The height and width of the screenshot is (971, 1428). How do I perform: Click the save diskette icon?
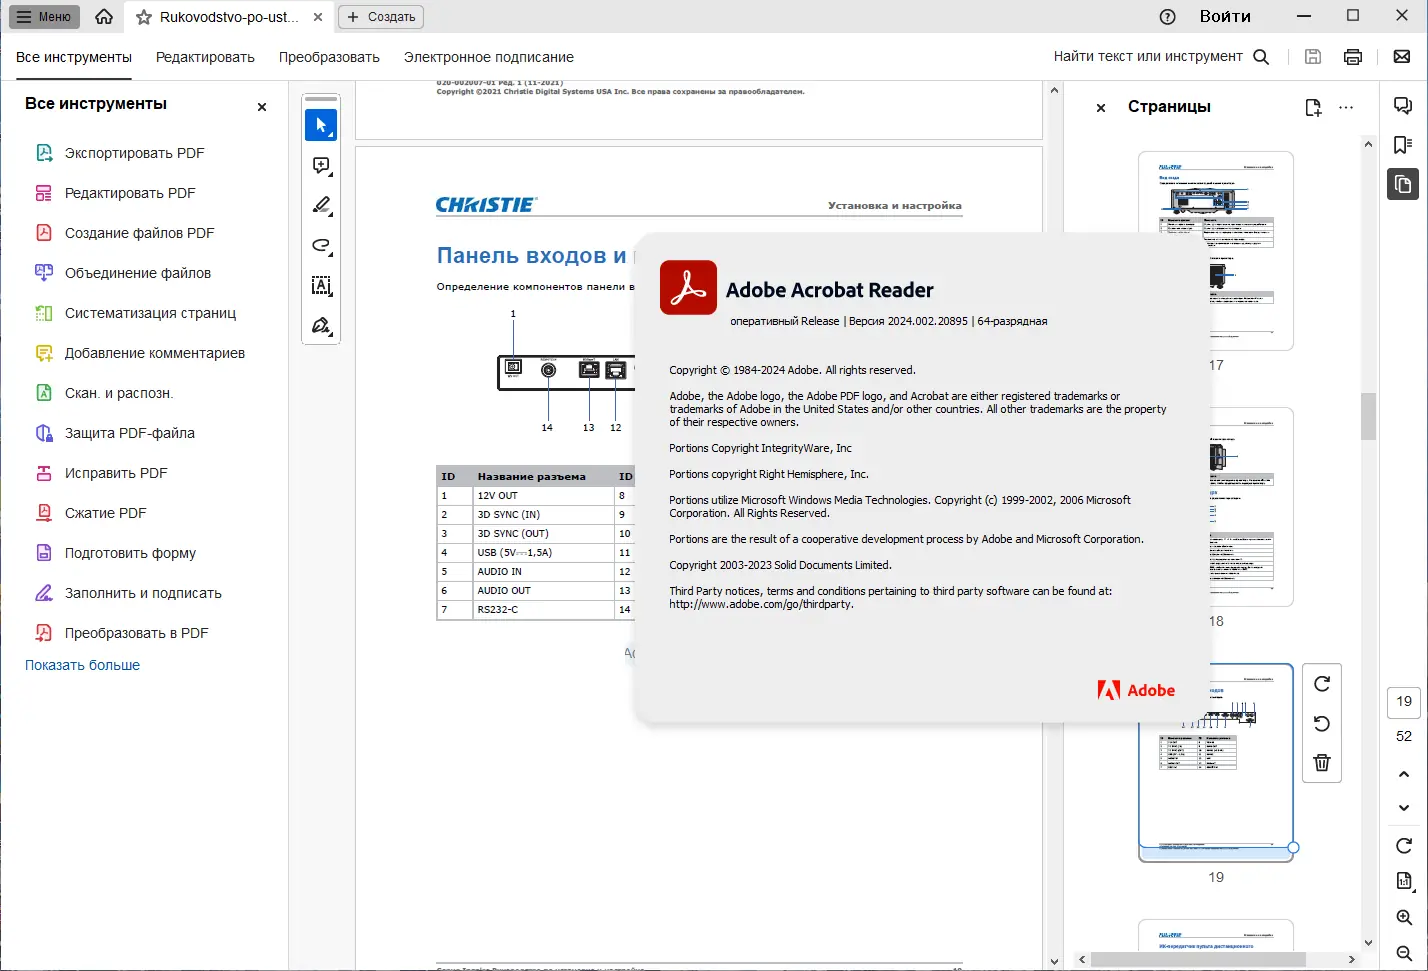[1313, 57]
